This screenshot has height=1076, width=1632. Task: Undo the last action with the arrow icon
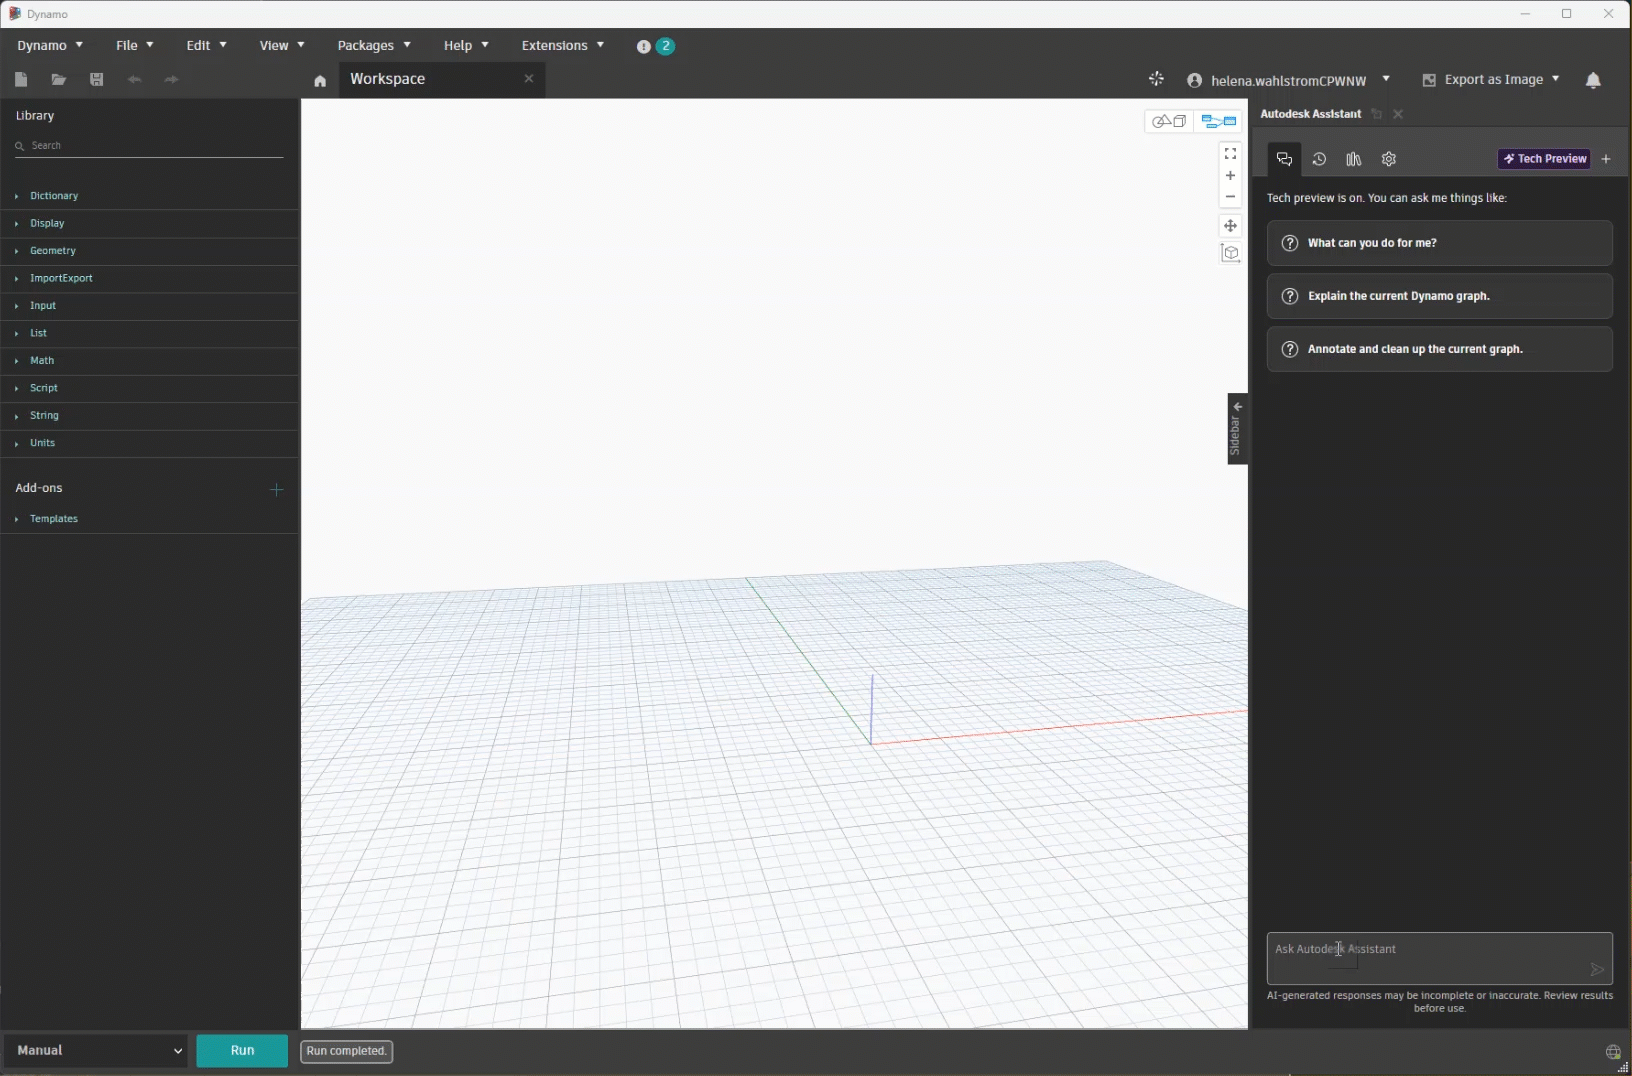pyautogui.click(x=134, y=80)
